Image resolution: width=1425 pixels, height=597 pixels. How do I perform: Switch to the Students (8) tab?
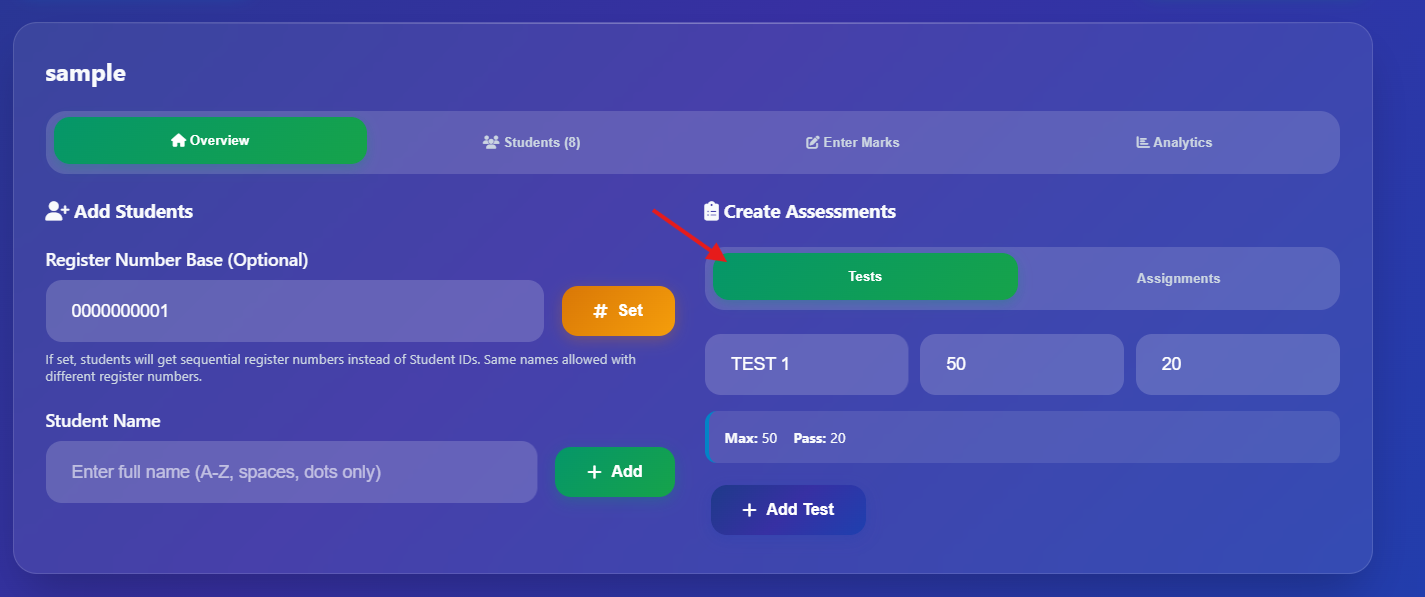click(x=531, y=142)
